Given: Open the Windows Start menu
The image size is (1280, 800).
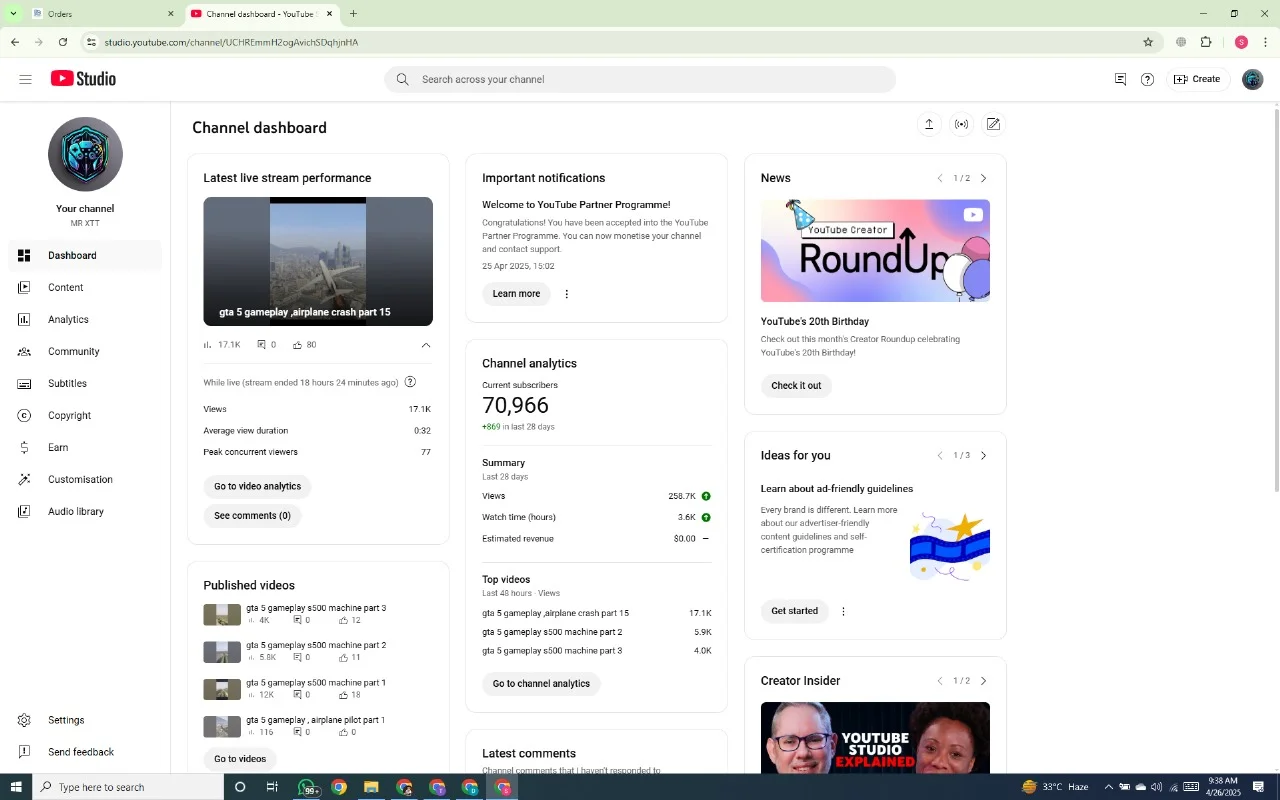Looking at the screenshot, I should point(15,787).
